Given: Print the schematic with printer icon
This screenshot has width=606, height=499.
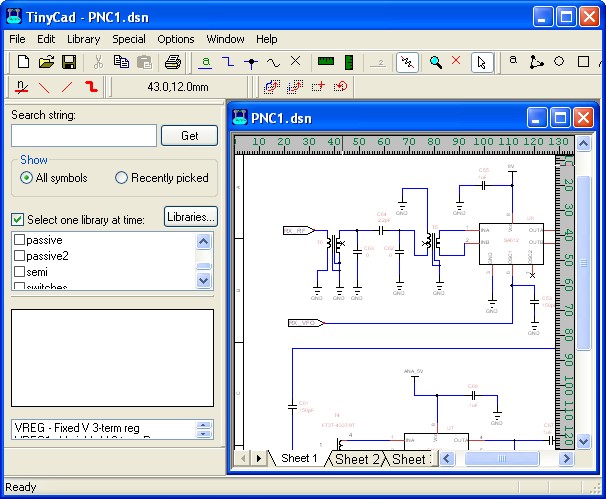Looking at the screenshot, I should coord(172,62).
